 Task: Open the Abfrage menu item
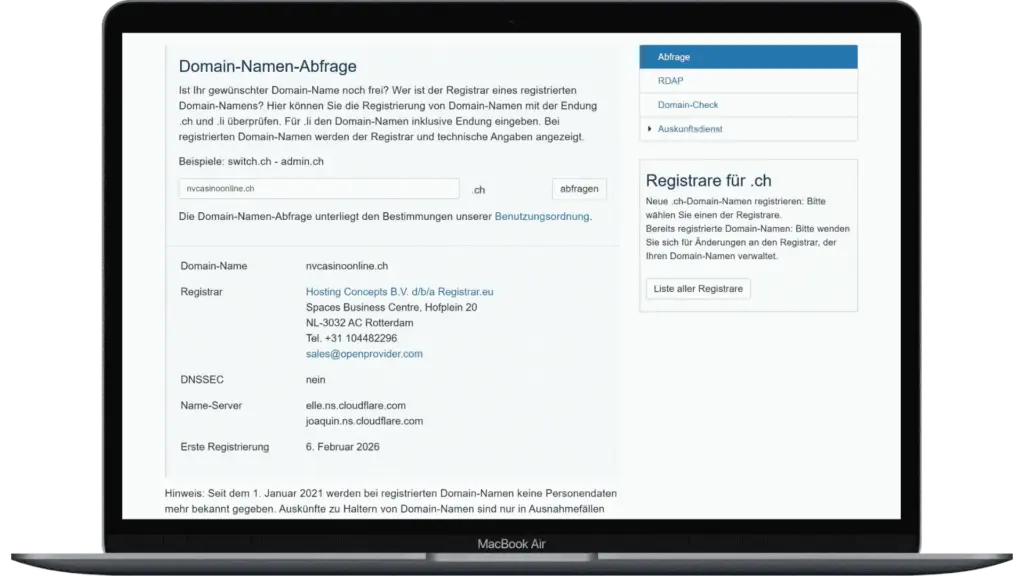pyautogui.click(x=748, y=57)
